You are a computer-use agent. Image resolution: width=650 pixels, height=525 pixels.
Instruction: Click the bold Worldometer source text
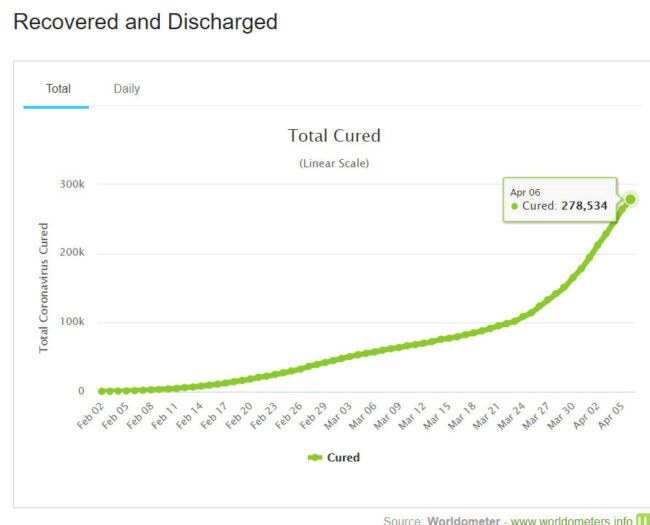coord(465,520)
